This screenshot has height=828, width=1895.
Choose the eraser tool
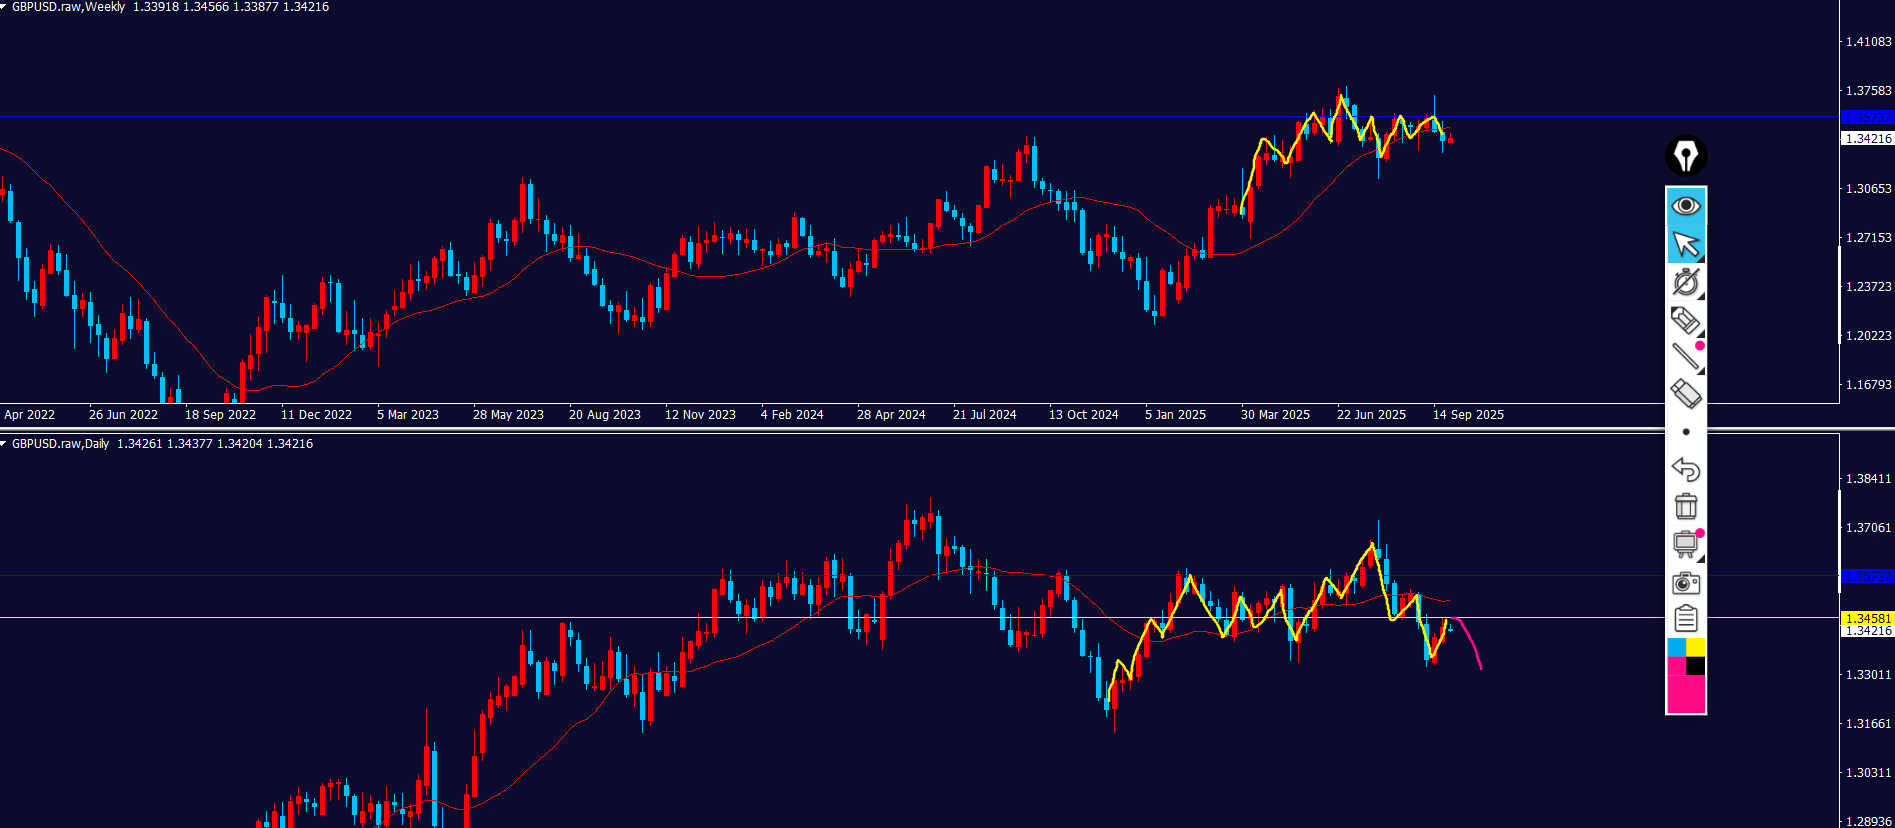(x=1685, y=393)
